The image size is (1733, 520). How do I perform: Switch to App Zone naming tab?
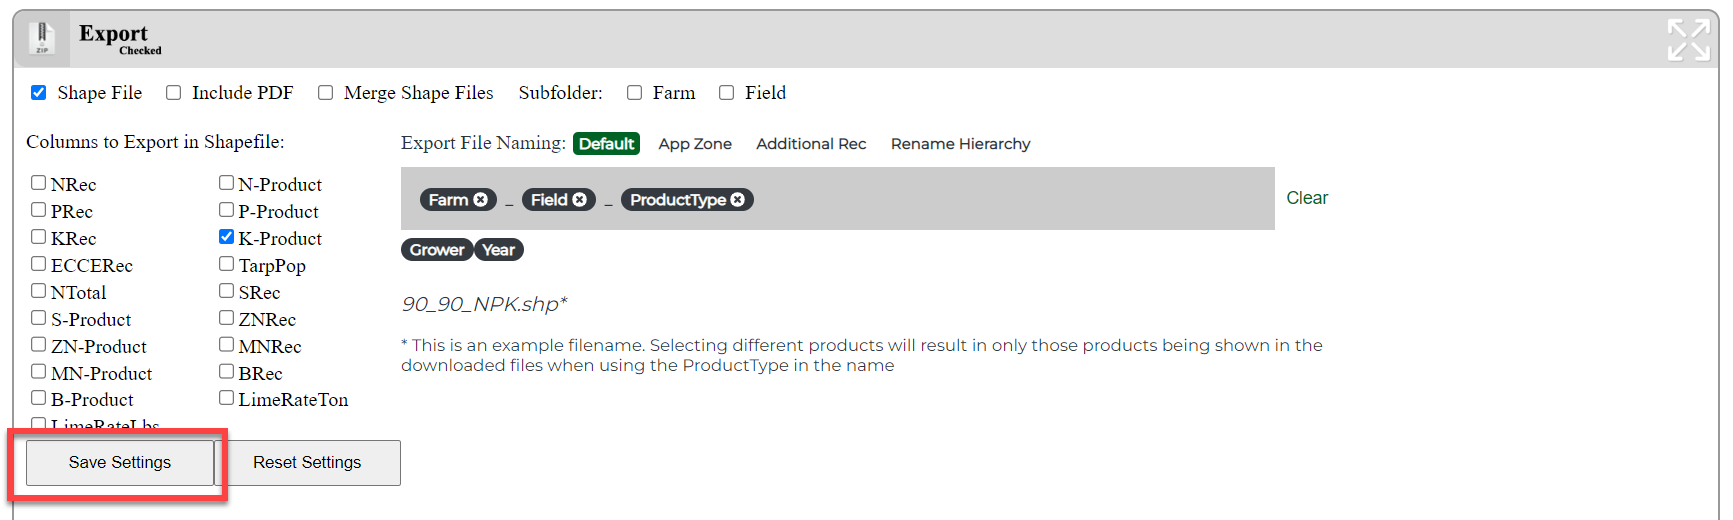(x=695, y=144)
